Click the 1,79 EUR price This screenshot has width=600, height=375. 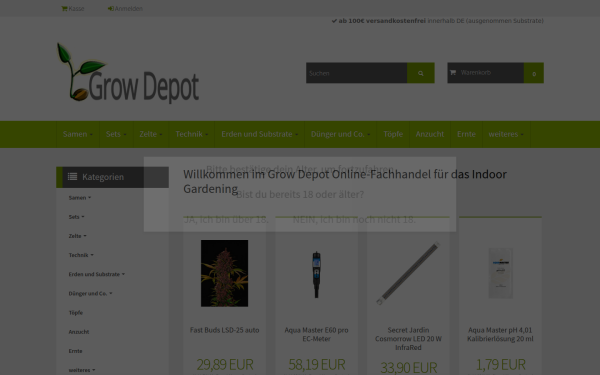[x=501, y=364]
